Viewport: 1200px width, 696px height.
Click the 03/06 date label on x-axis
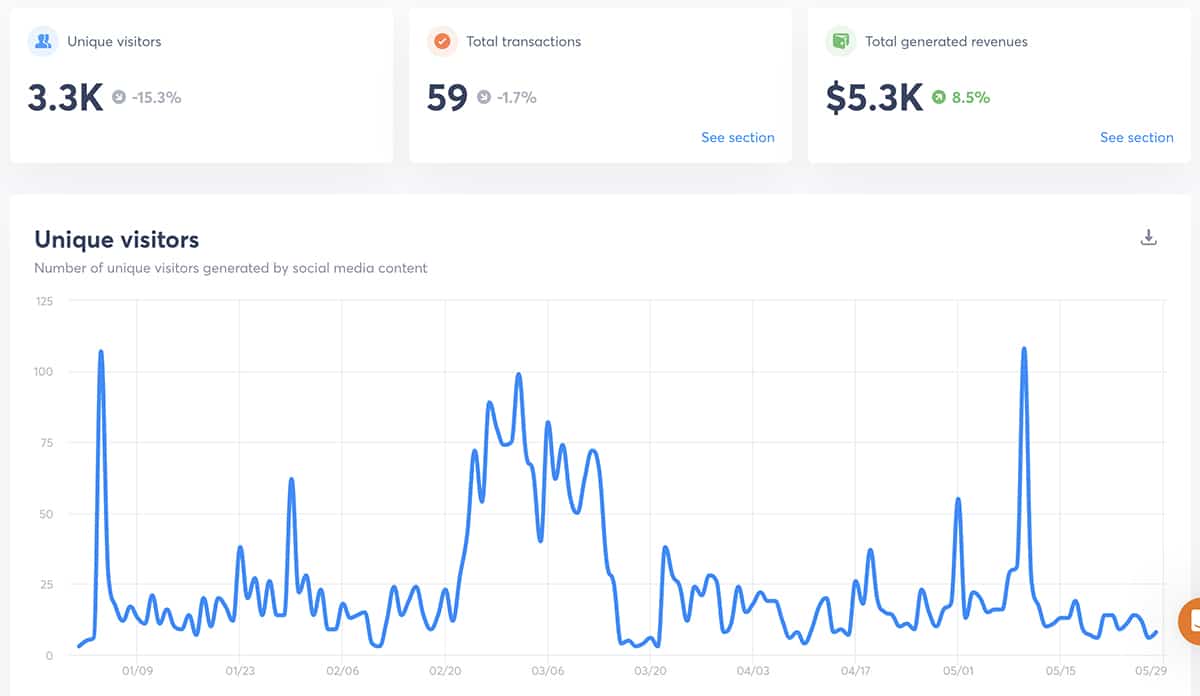[547, 671]
